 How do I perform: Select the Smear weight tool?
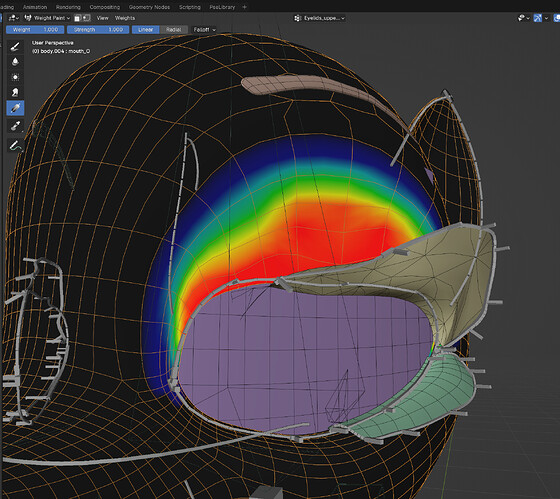point(15,93)
